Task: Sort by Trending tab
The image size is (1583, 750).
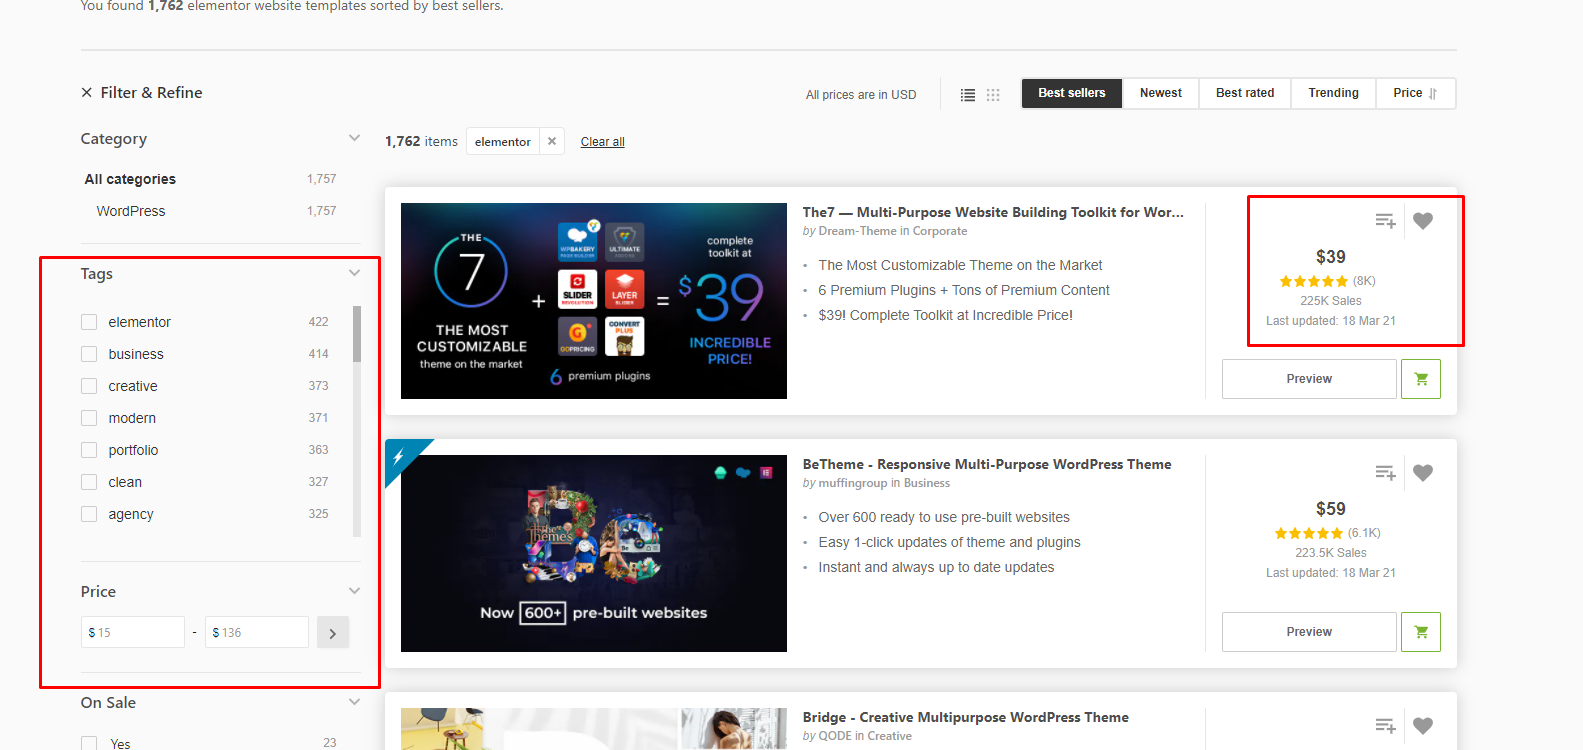Action: pos(1333,93)
